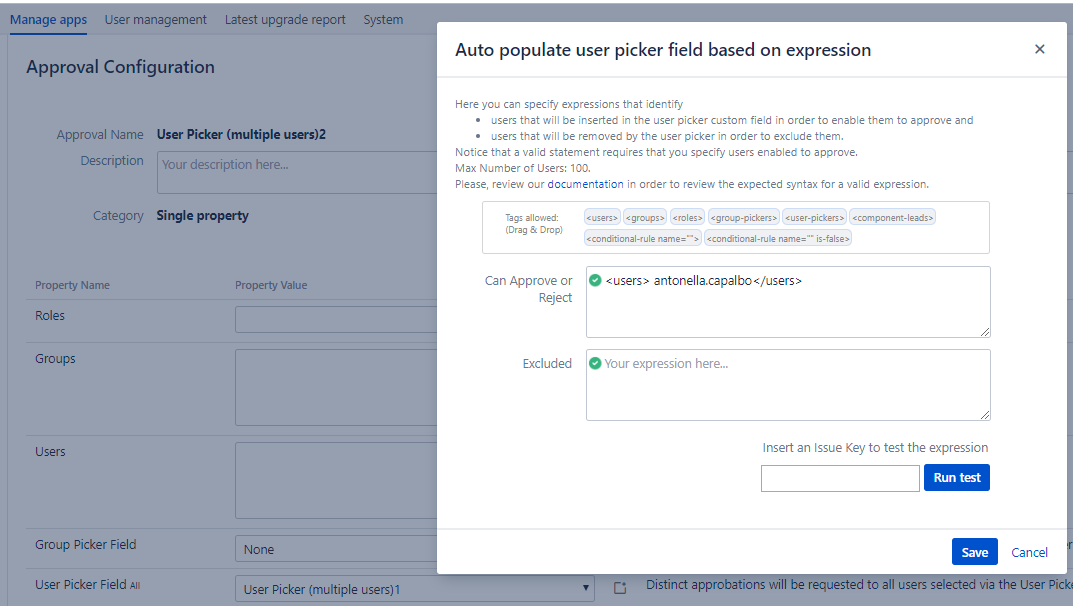Select the <users> tag chip
1073x606 pixels.
(x=602, y=217)
